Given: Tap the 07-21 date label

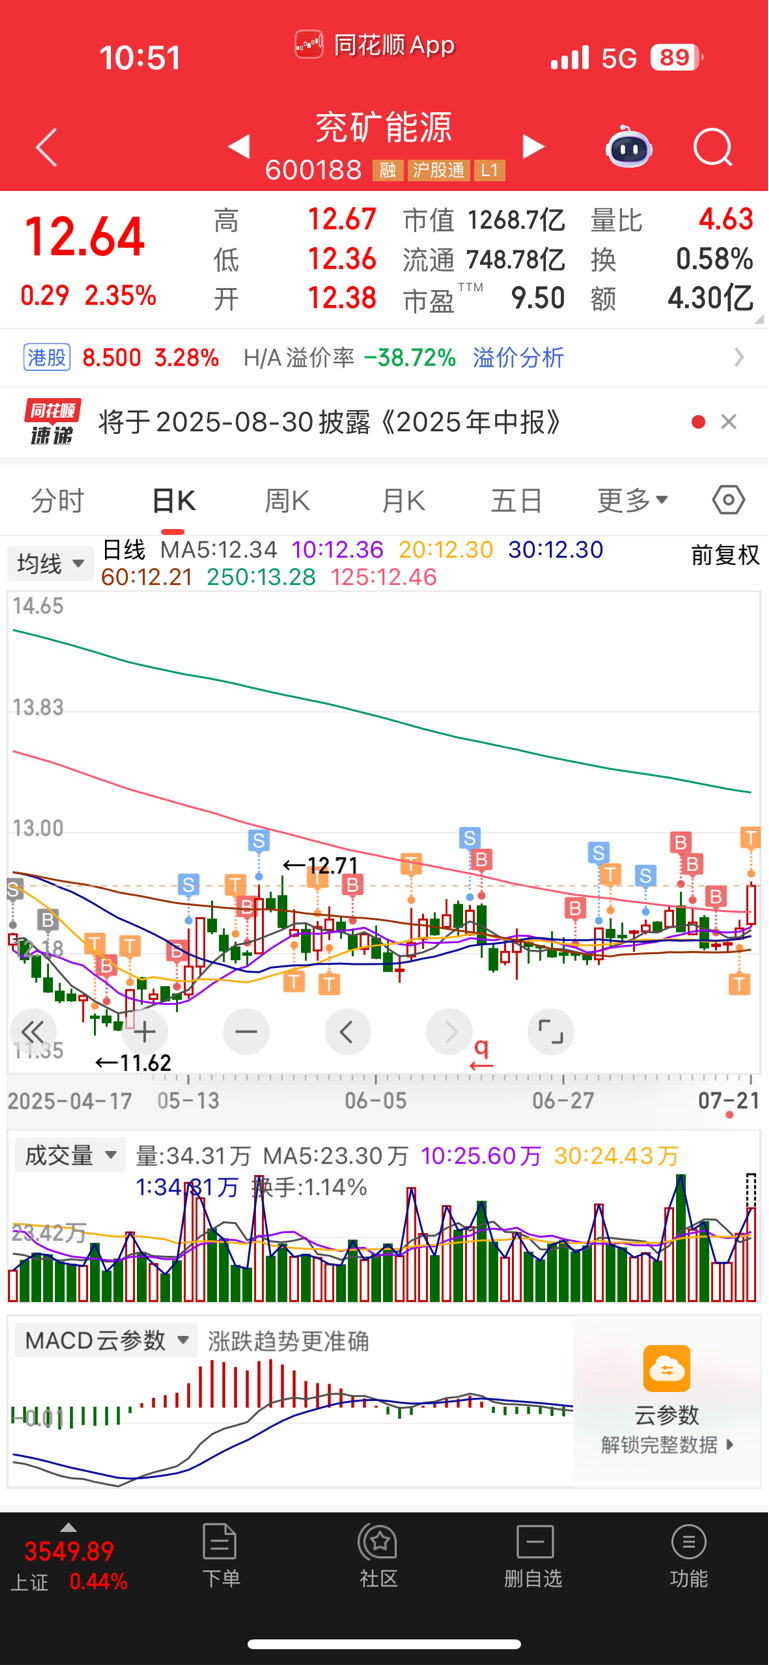Looking at the screenshot, I should [x=728, y=1100].
